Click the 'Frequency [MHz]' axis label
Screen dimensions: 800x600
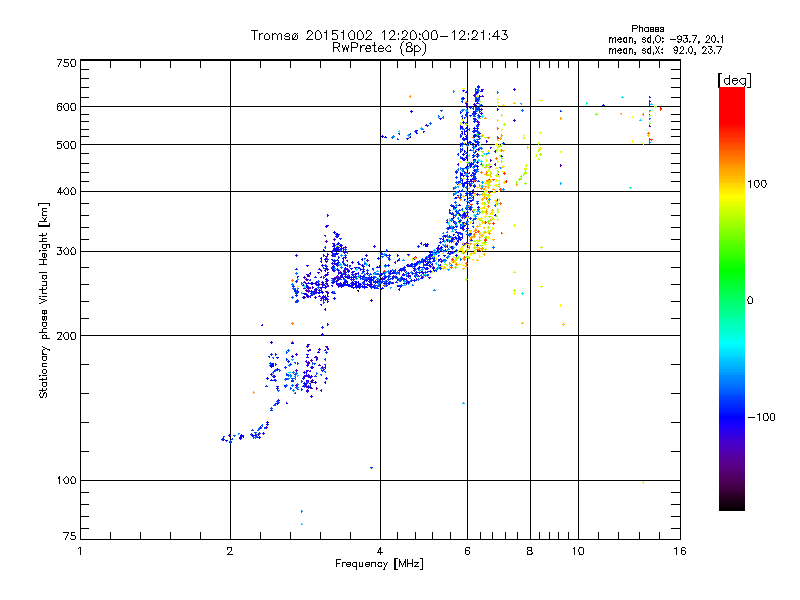click(379, 564)
